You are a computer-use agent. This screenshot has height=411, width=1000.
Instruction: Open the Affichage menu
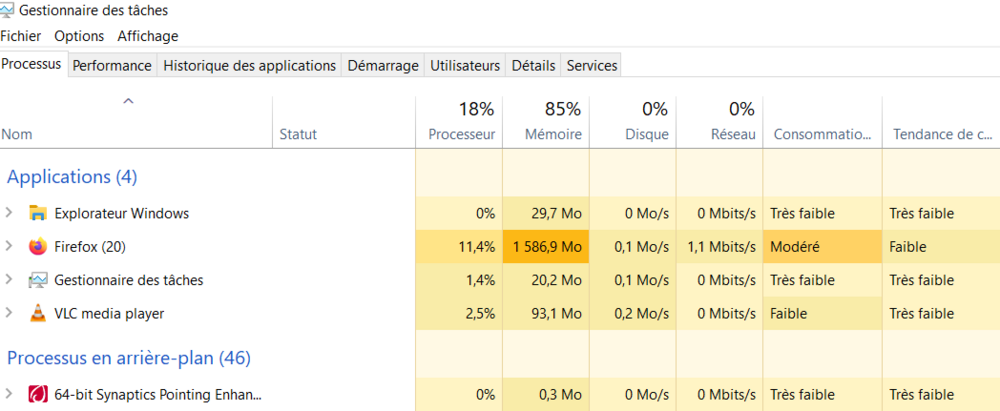coord(147,36)
